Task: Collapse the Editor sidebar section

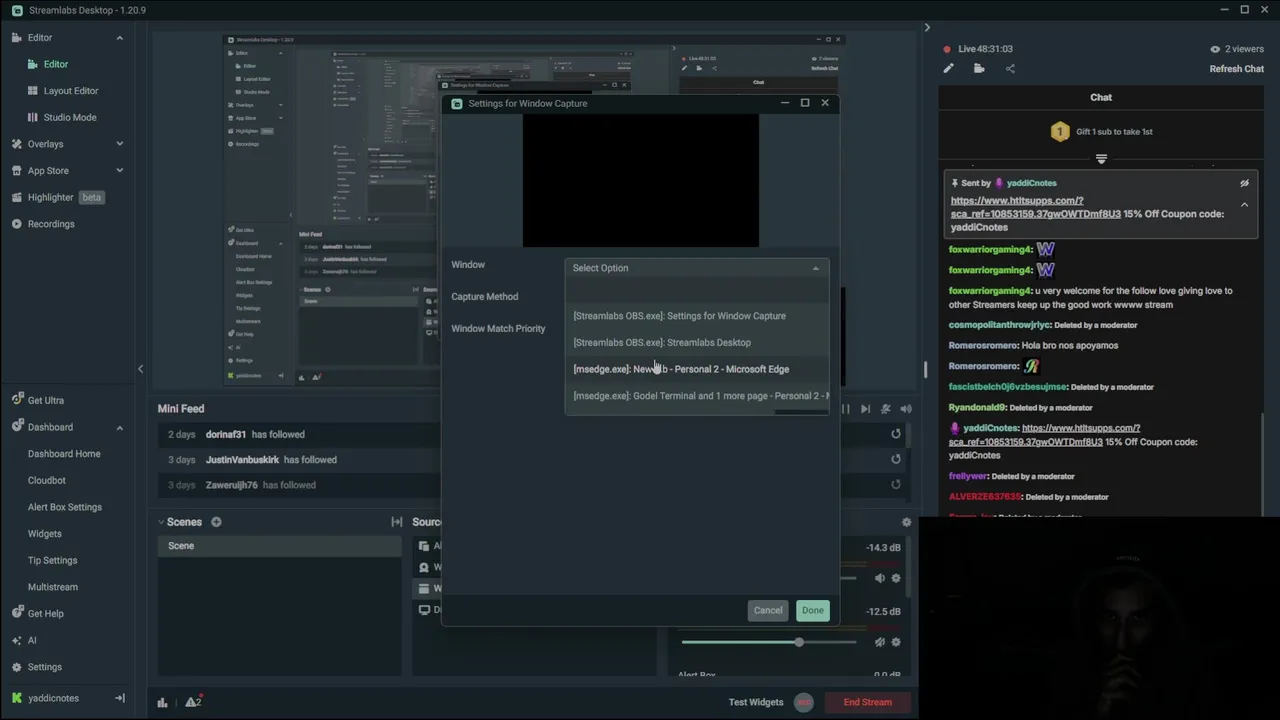Action: click(119, 38)
